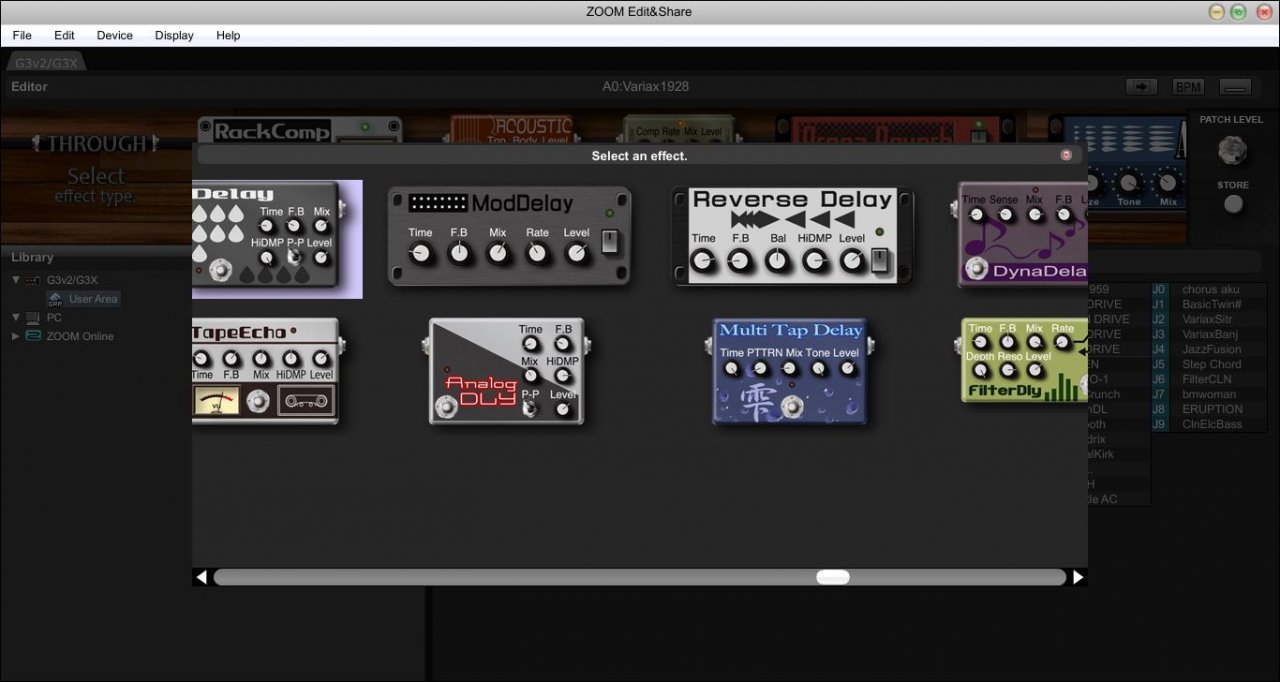Image resolution: width=1280 pixels, height=682 pixels.
Task: Click the BPM button
Action: tap(1188, 87)
